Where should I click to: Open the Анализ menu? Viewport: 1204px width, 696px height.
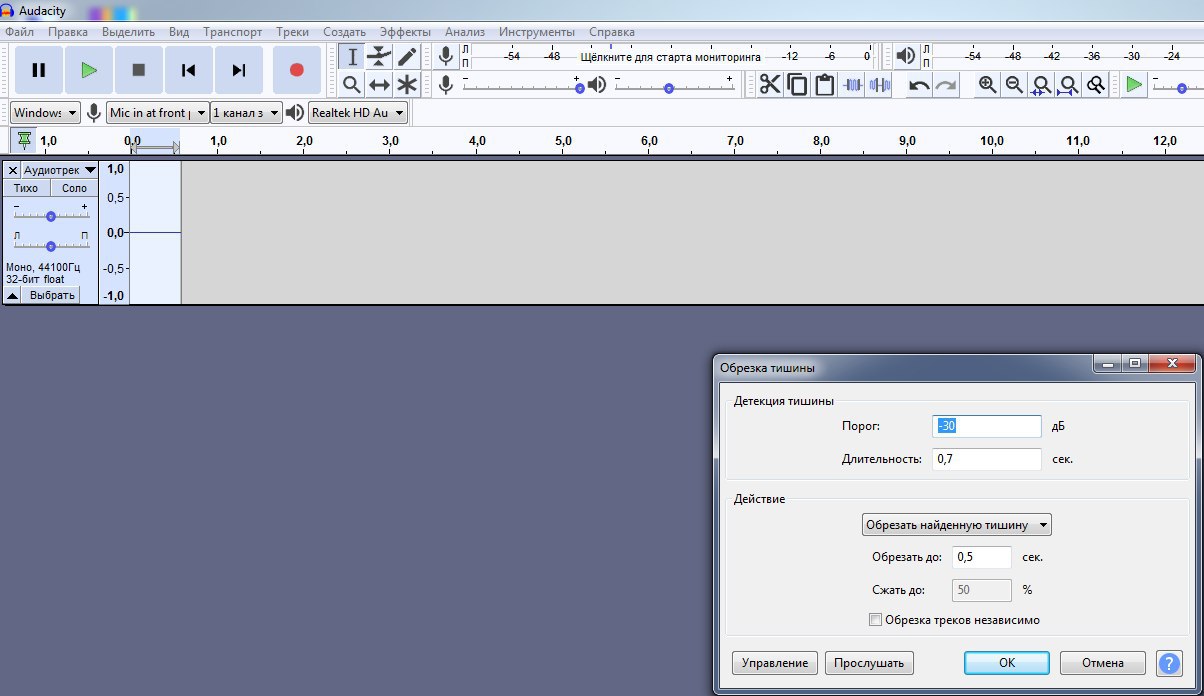coord(465,32)
